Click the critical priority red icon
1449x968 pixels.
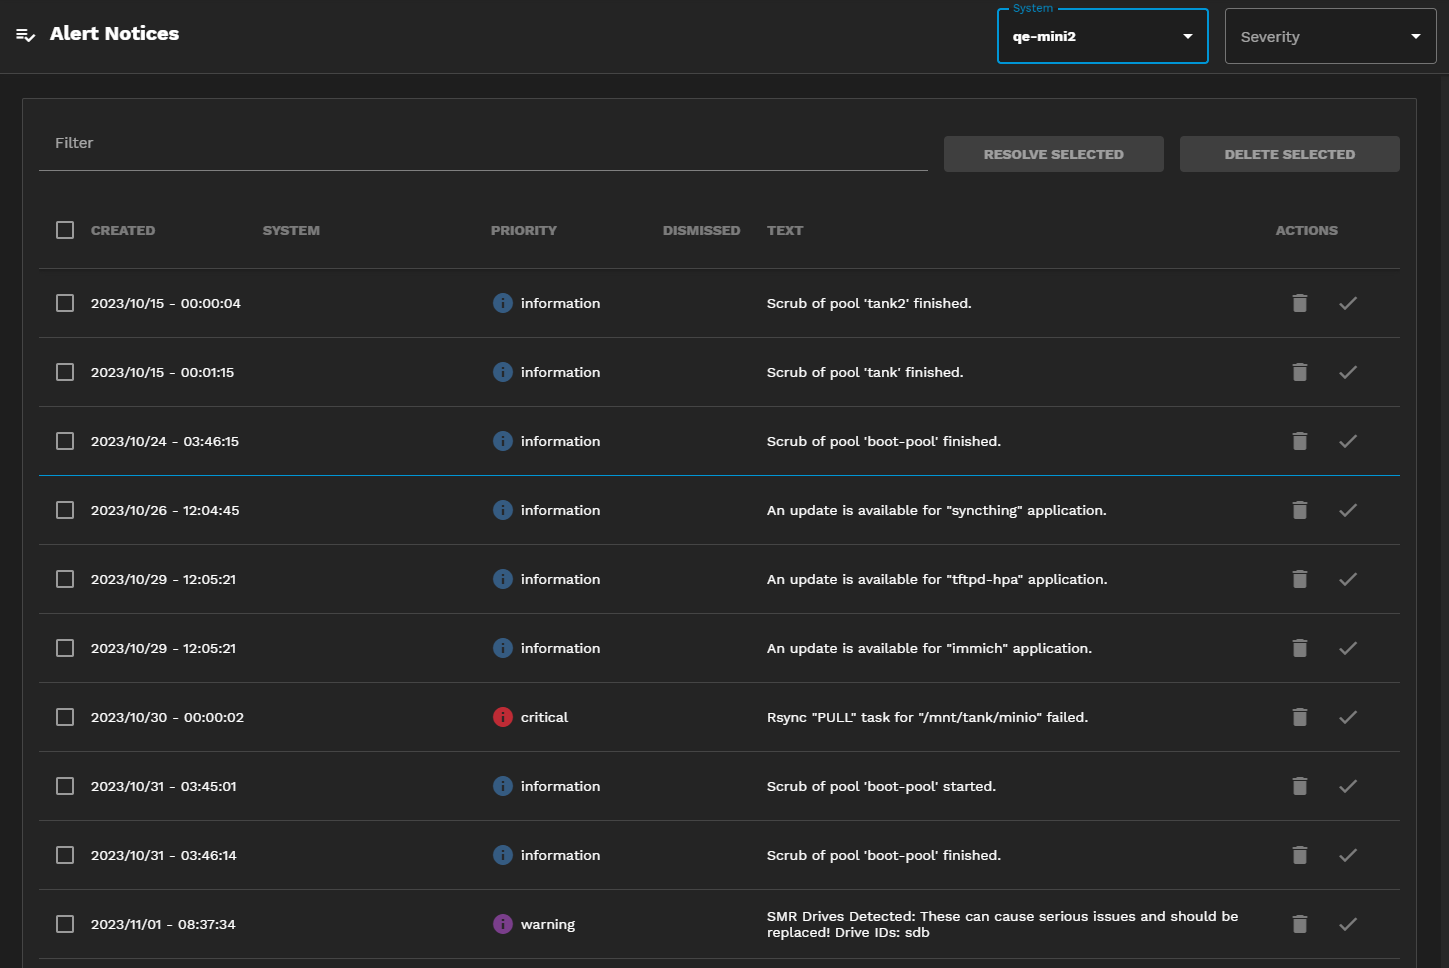(503, 717)
